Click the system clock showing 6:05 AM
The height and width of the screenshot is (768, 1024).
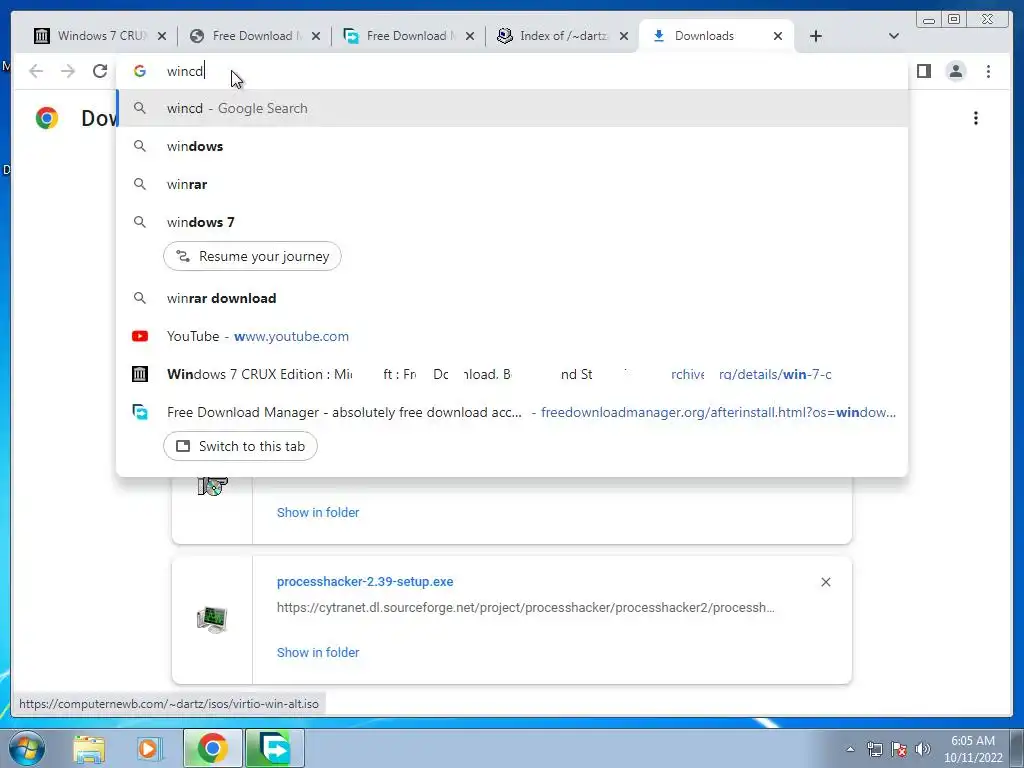click(973, 749)
